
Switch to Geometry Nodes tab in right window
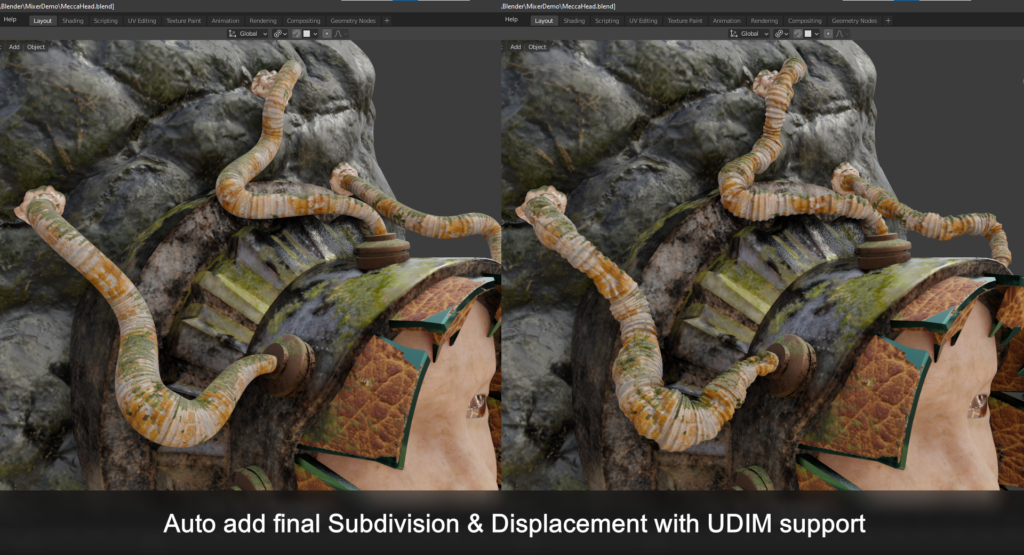(x=854, y=21)
